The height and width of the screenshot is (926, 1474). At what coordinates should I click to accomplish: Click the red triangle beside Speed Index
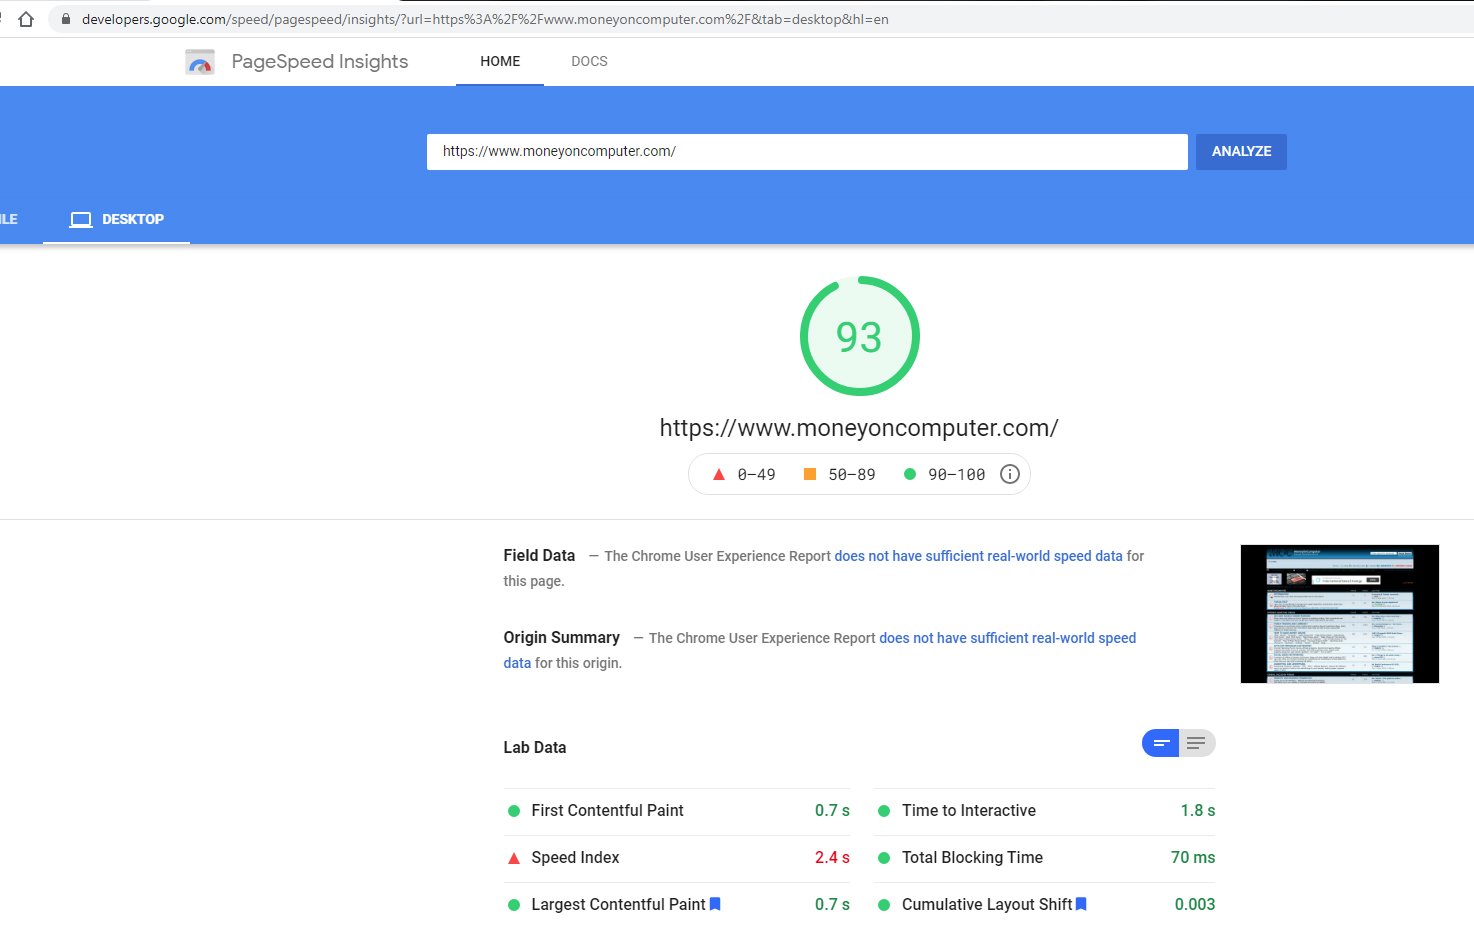(514, 858)
